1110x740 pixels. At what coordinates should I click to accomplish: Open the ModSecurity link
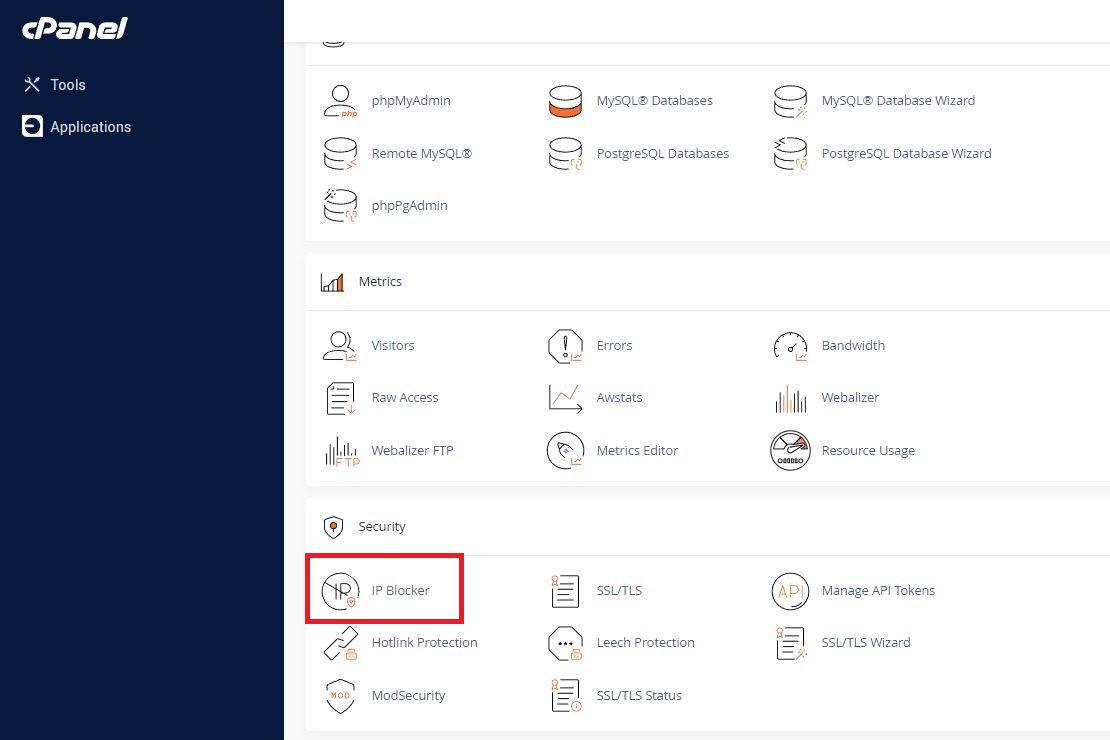point(408,695)
